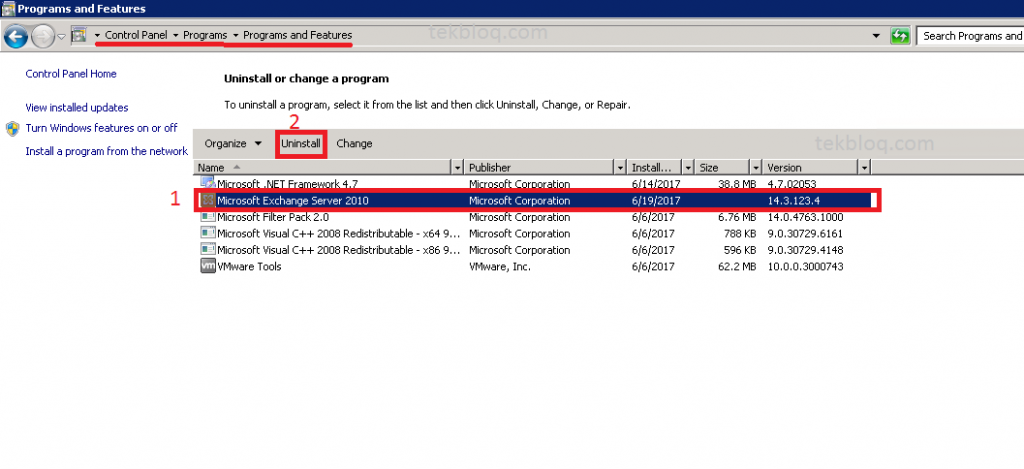
Task: Sort by Publisher column header
Action: point(539,168)
